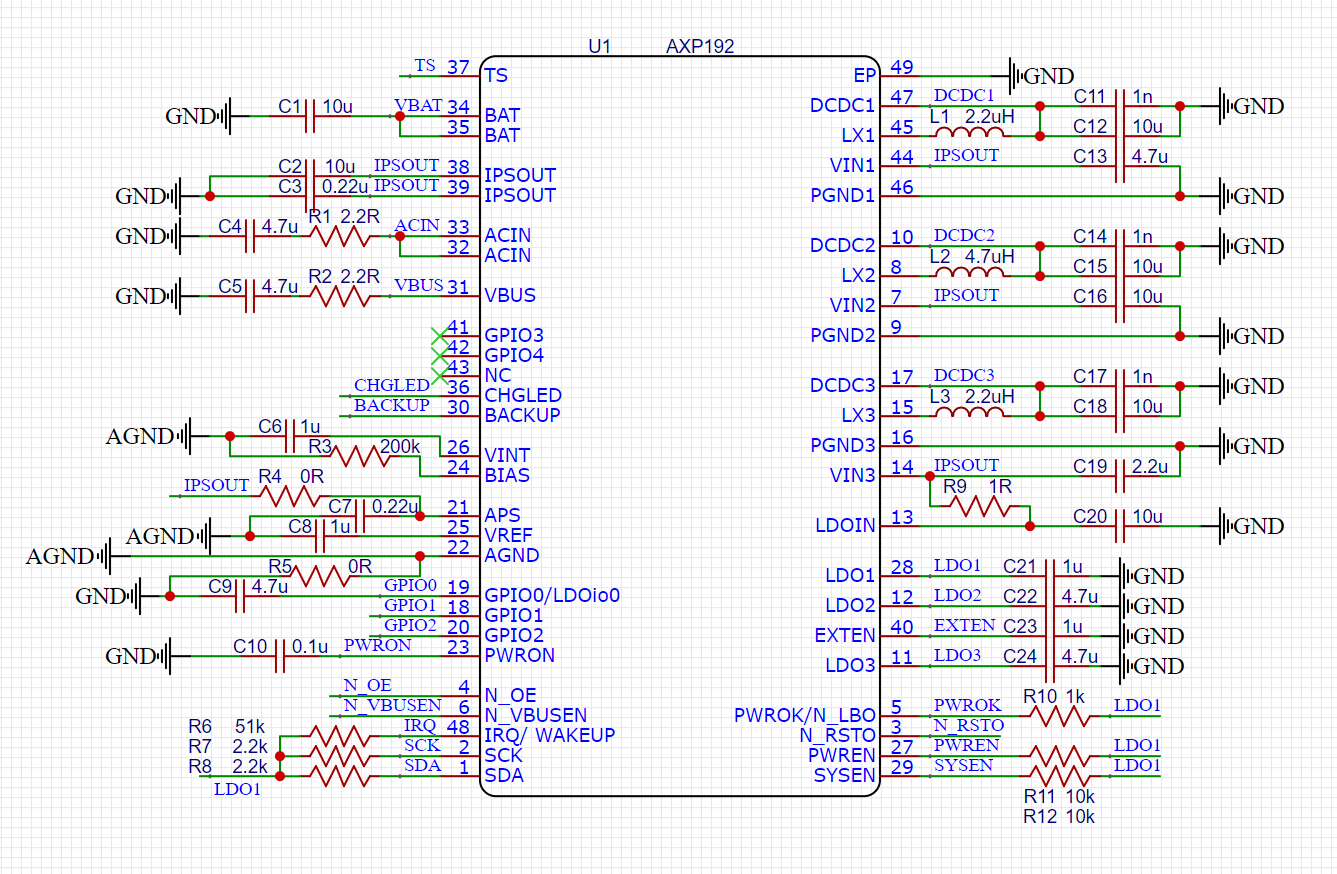The height and width of the screenshot is (874, 1337).
Task: Click the no-connect X on pin 43
Action: [x=439, y=375]
